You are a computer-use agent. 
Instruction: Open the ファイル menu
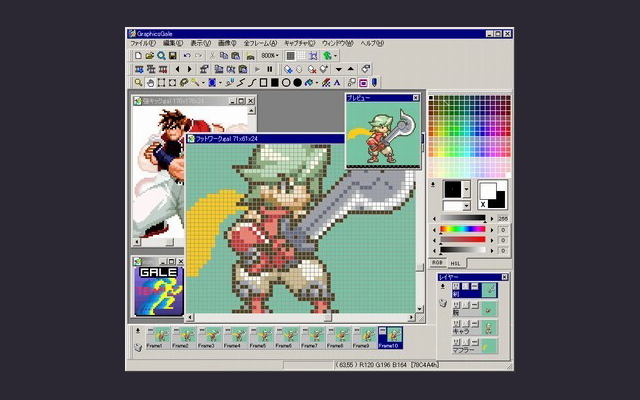pos(143,43)
